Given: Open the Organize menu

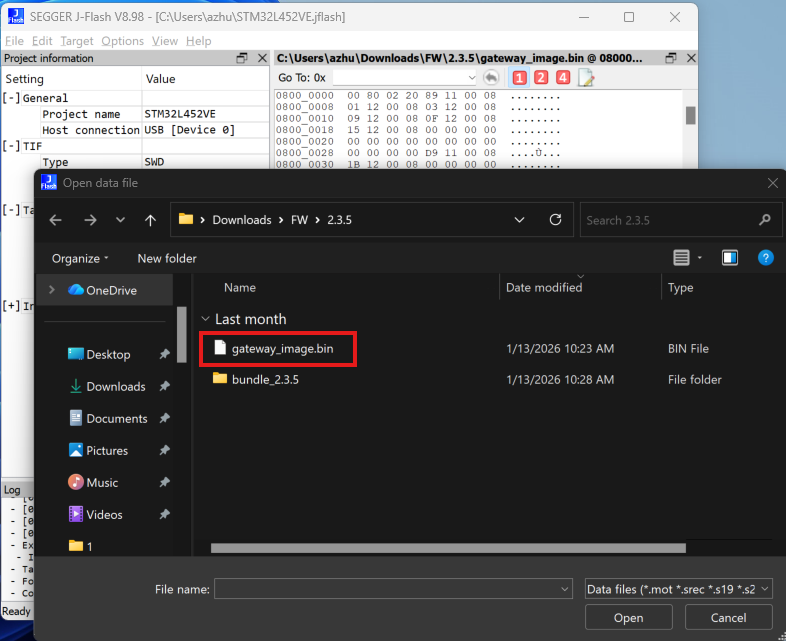Looking at the screenshot, I should [80, 258].
